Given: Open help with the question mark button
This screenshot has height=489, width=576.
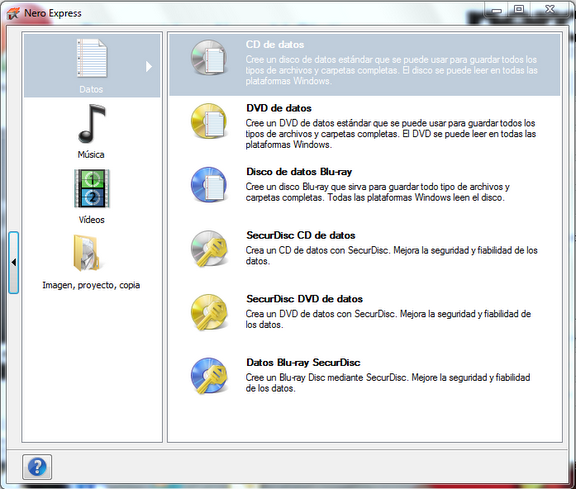Looking at the screenshot, I should (37, 467).
